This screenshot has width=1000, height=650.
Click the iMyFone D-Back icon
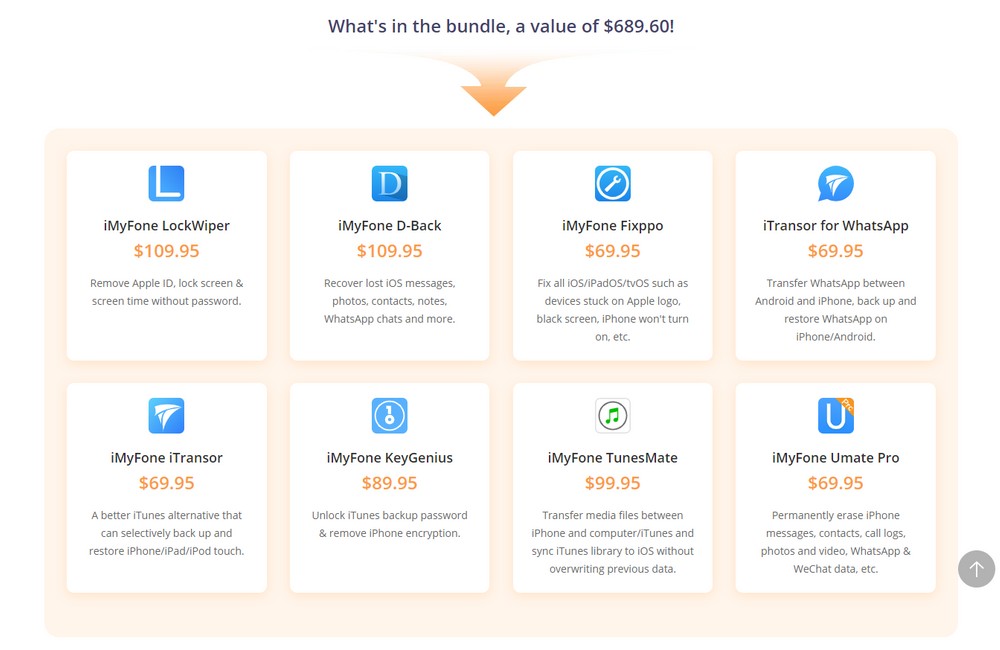pyautogui.click(x=389, y=184)
